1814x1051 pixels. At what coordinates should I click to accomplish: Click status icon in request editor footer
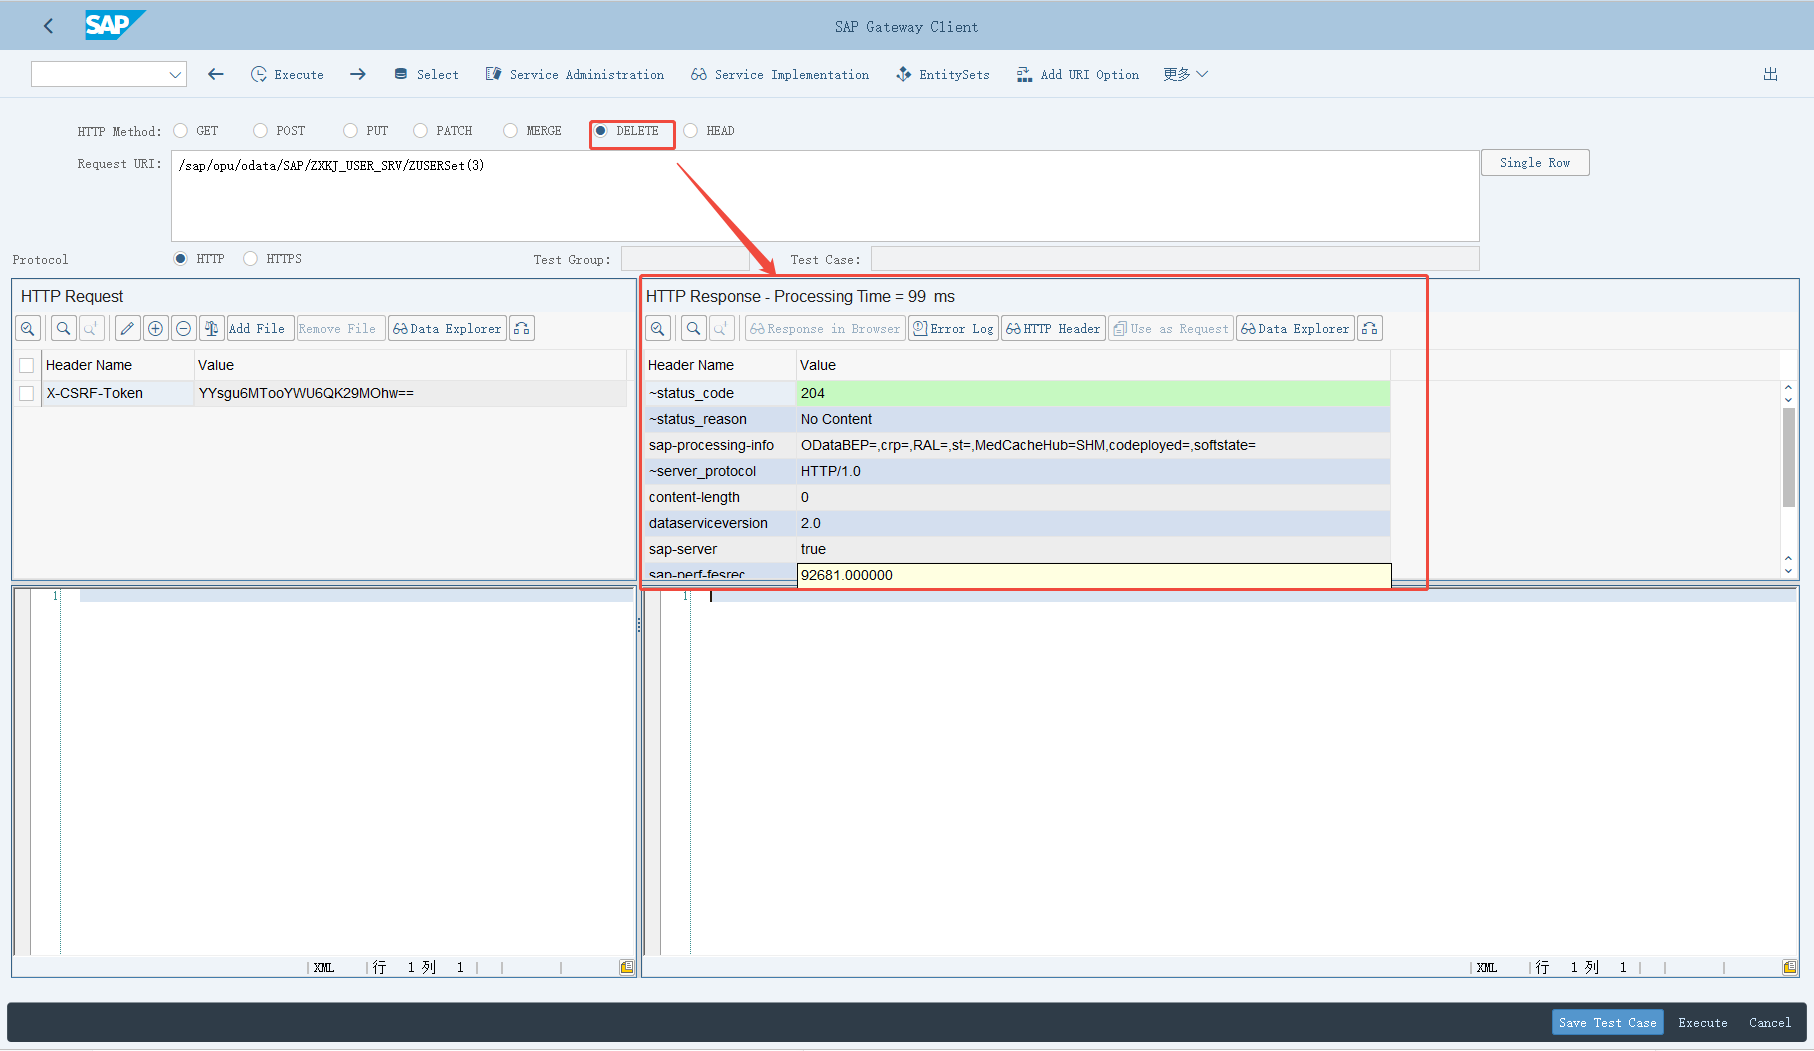point(626,967)
